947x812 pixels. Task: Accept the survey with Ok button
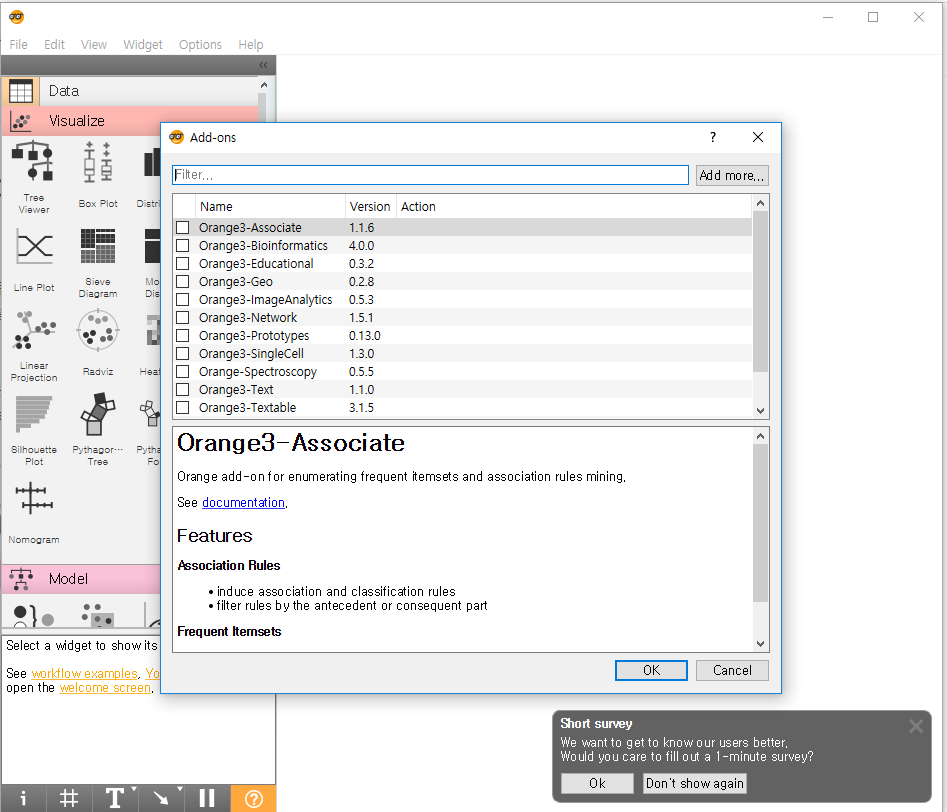(597, 783)
